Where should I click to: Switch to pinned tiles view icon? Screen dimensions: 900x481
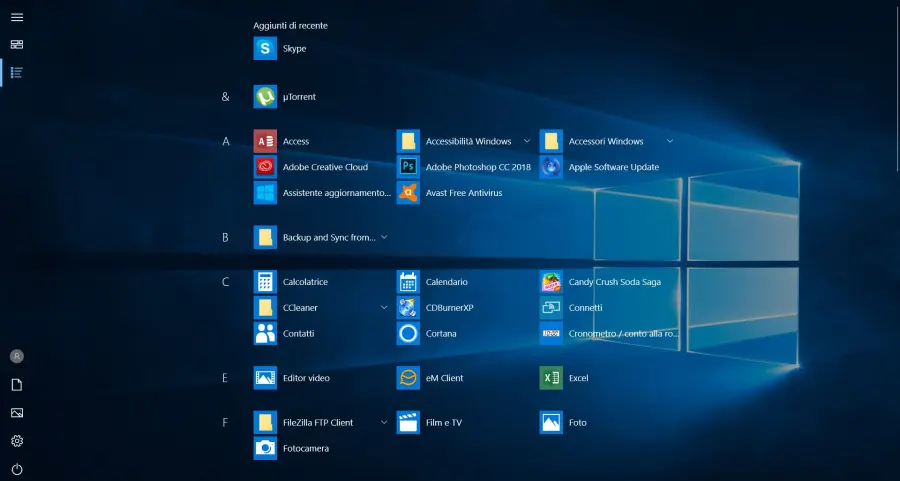(x=17, y=44)
